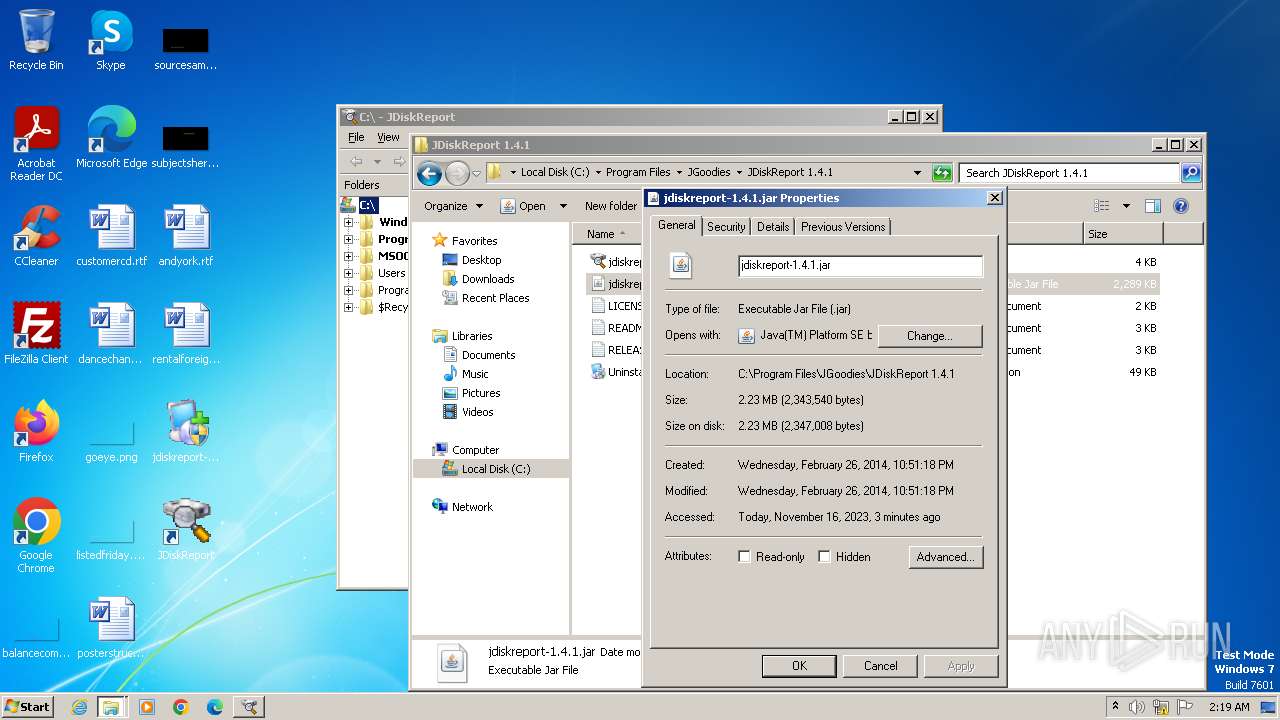Select Network in navigation pane
This screenshot has width=1280, height=720.
coord(472,507)
